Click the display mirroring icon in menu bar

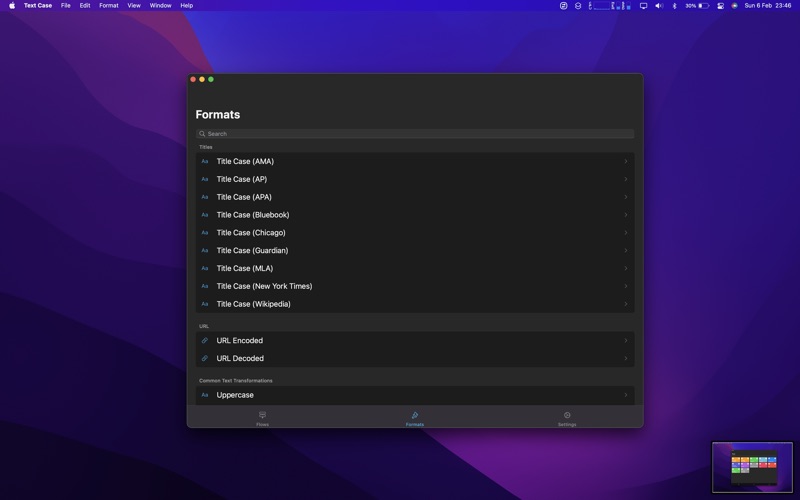(643, 6)
